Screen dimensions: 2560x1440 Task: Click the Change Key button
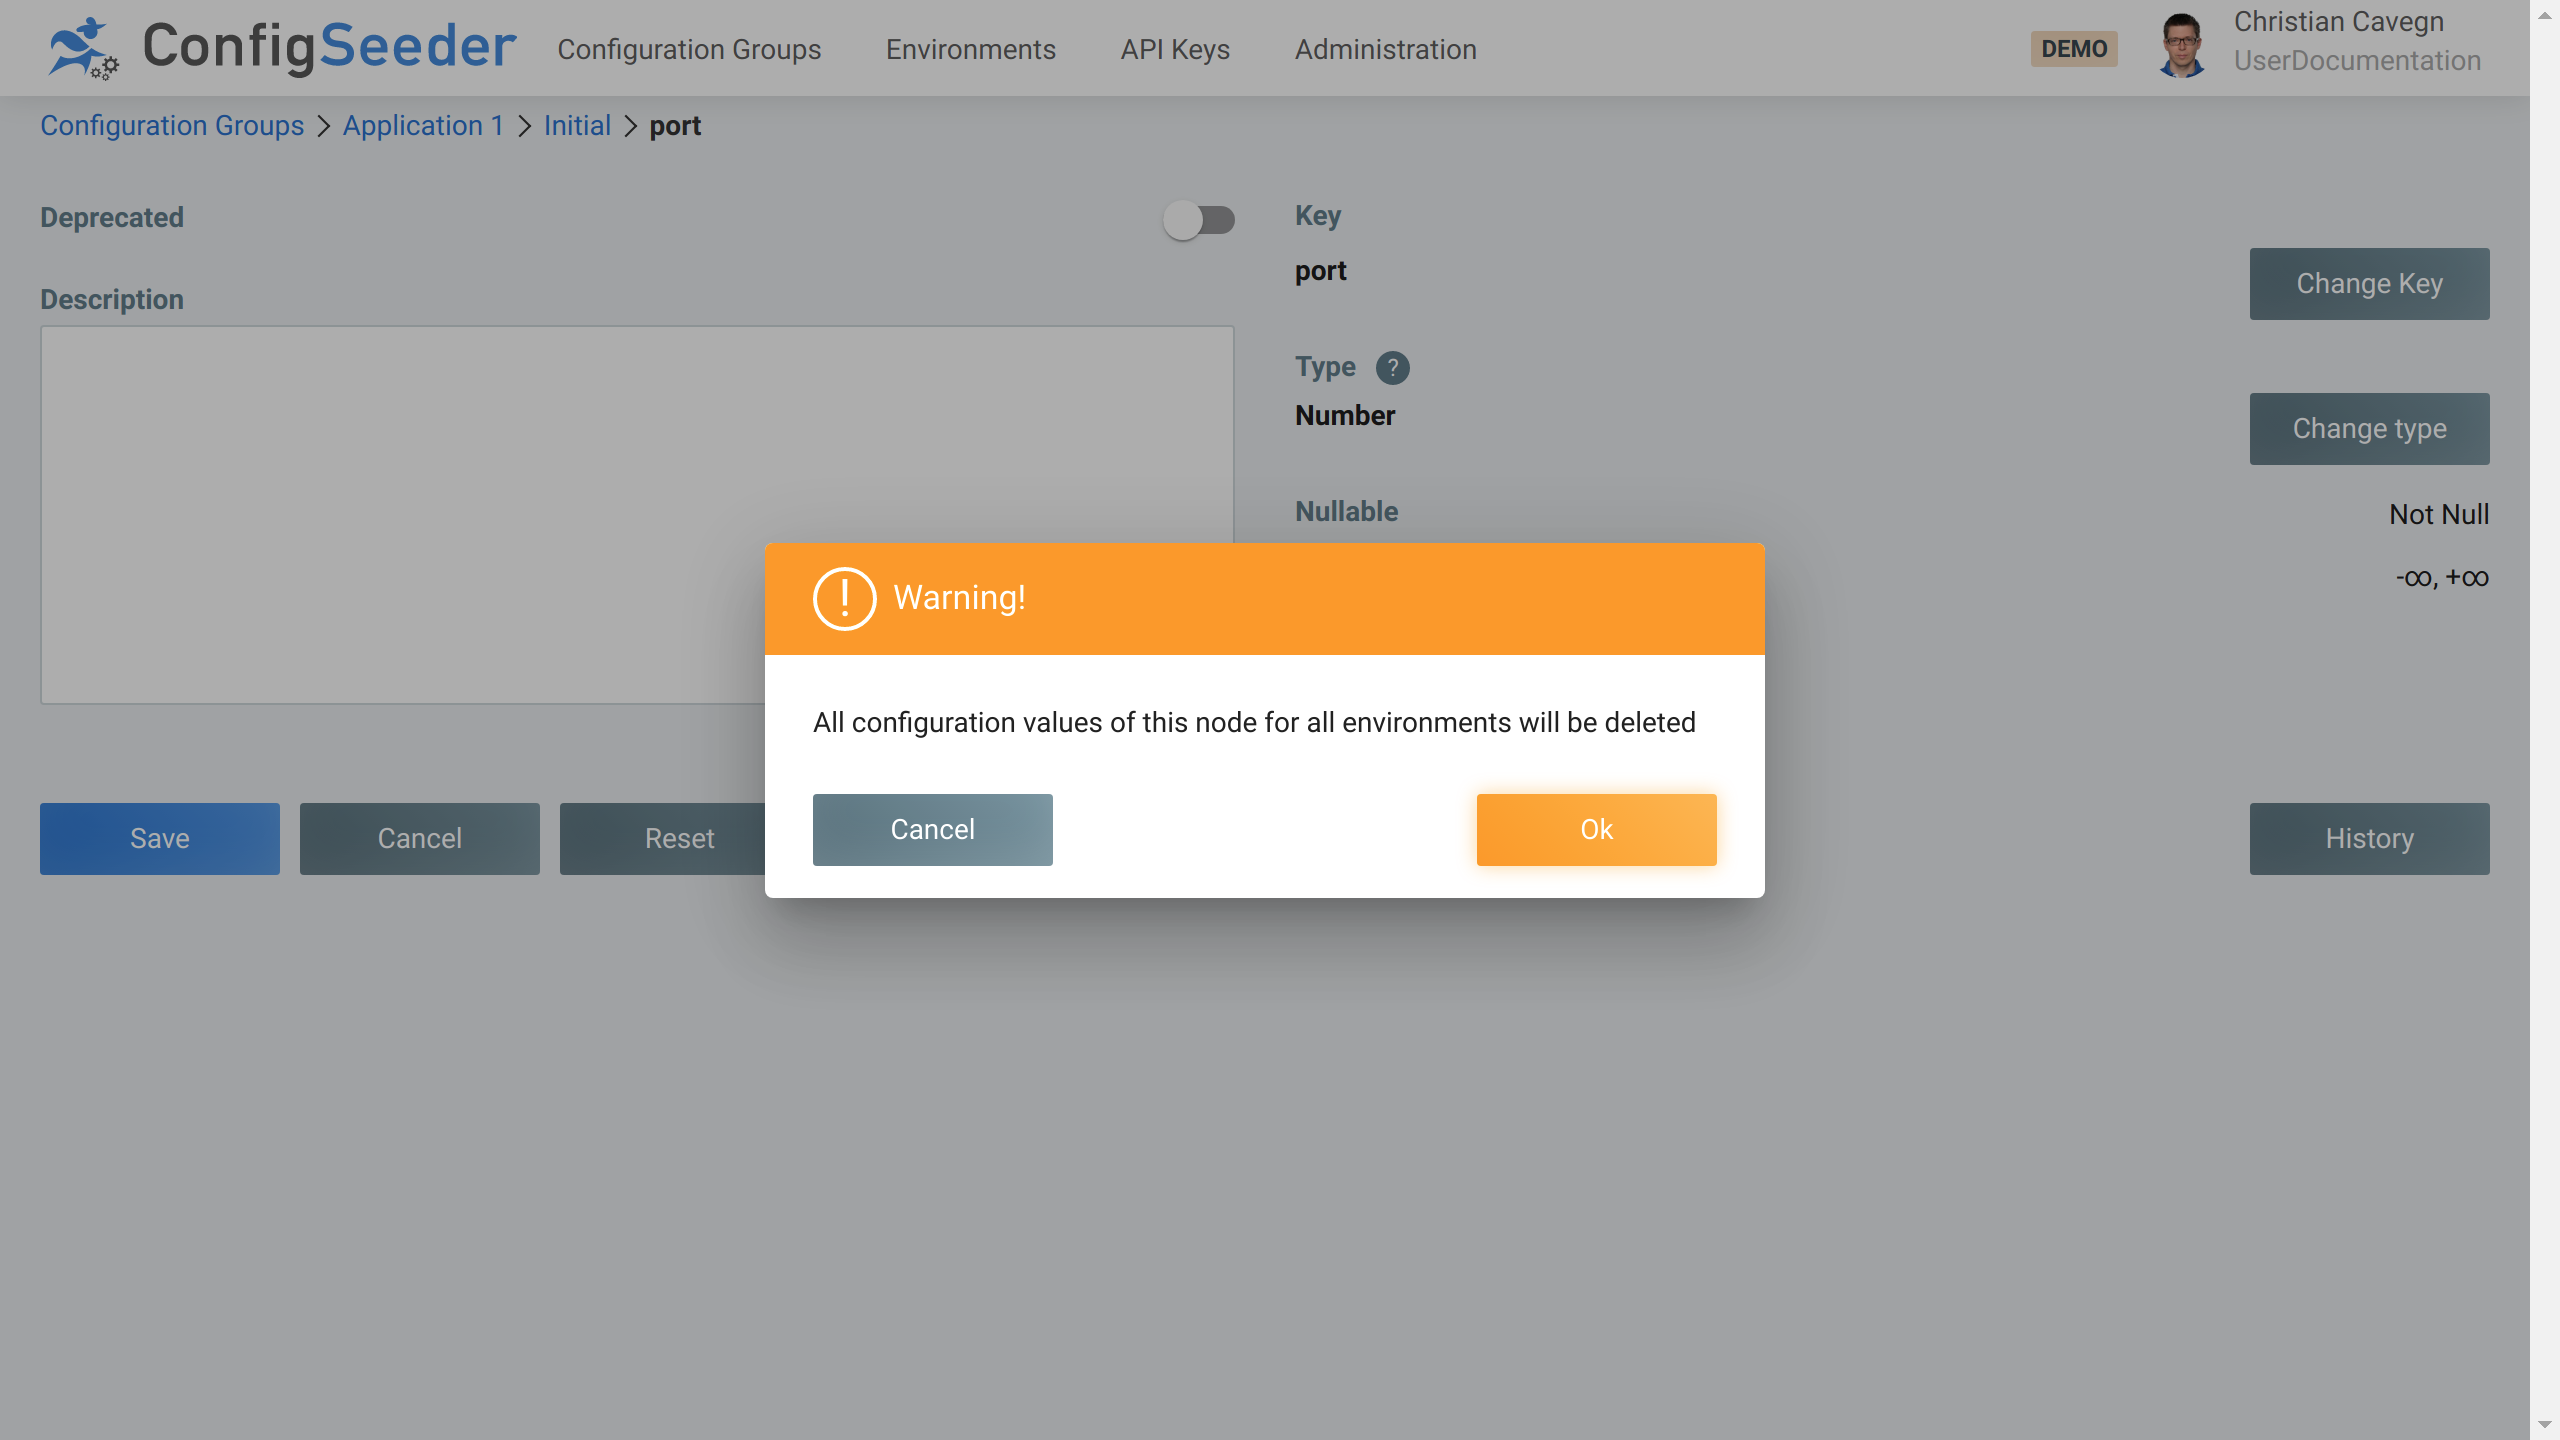coord(2369,284)
